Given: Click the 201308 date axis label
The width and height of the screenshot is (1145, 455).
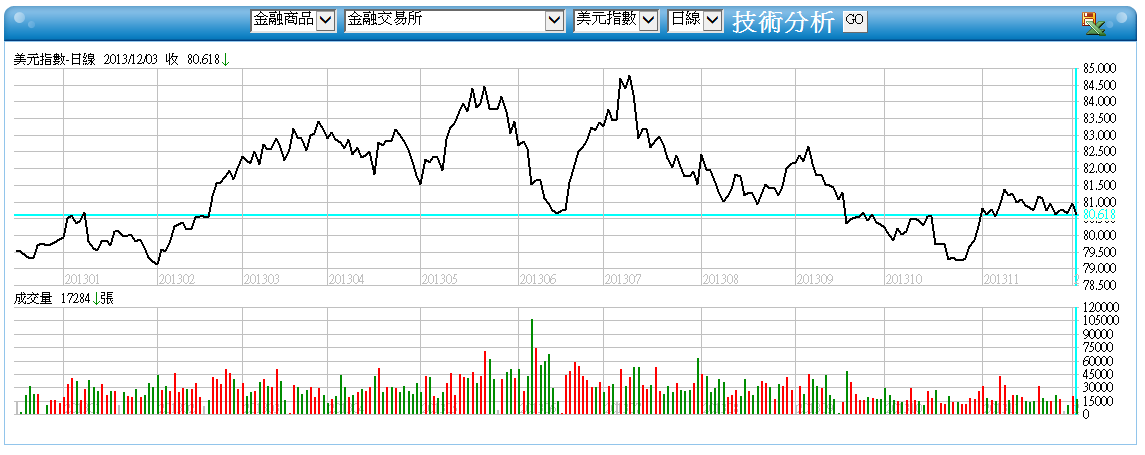Looking at the screenshot, I should point(720,279).
